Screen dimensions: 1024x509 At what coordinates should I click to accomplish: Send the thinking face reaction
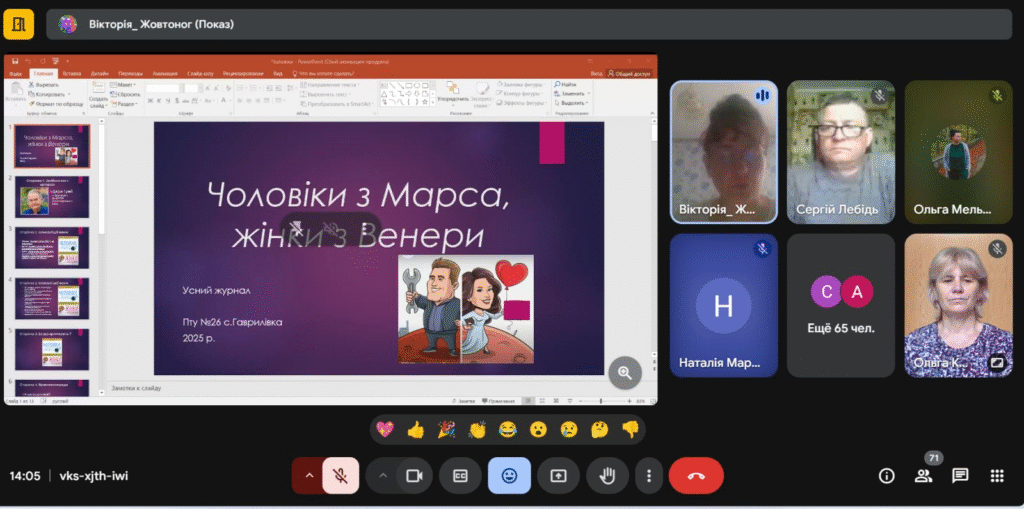(x=599, y=430)
